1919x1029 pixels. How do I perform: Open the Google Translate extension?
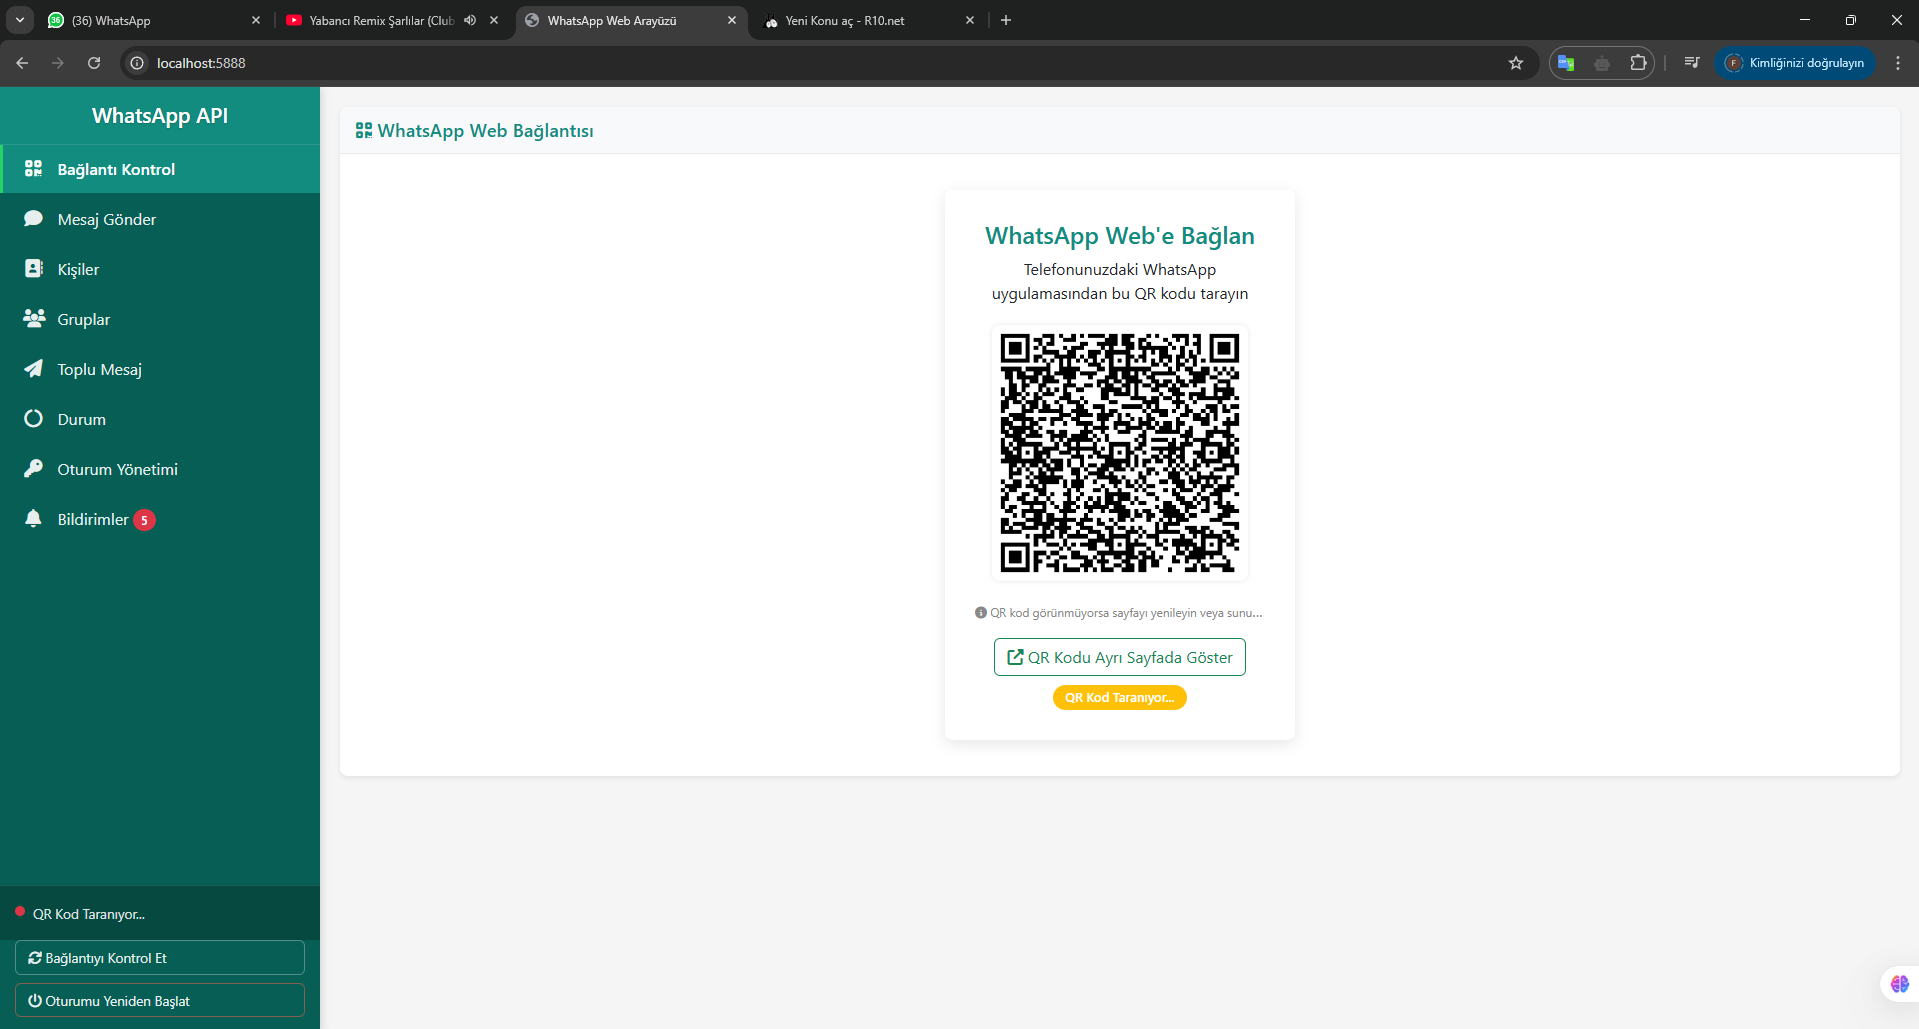tap(1566, 63)
